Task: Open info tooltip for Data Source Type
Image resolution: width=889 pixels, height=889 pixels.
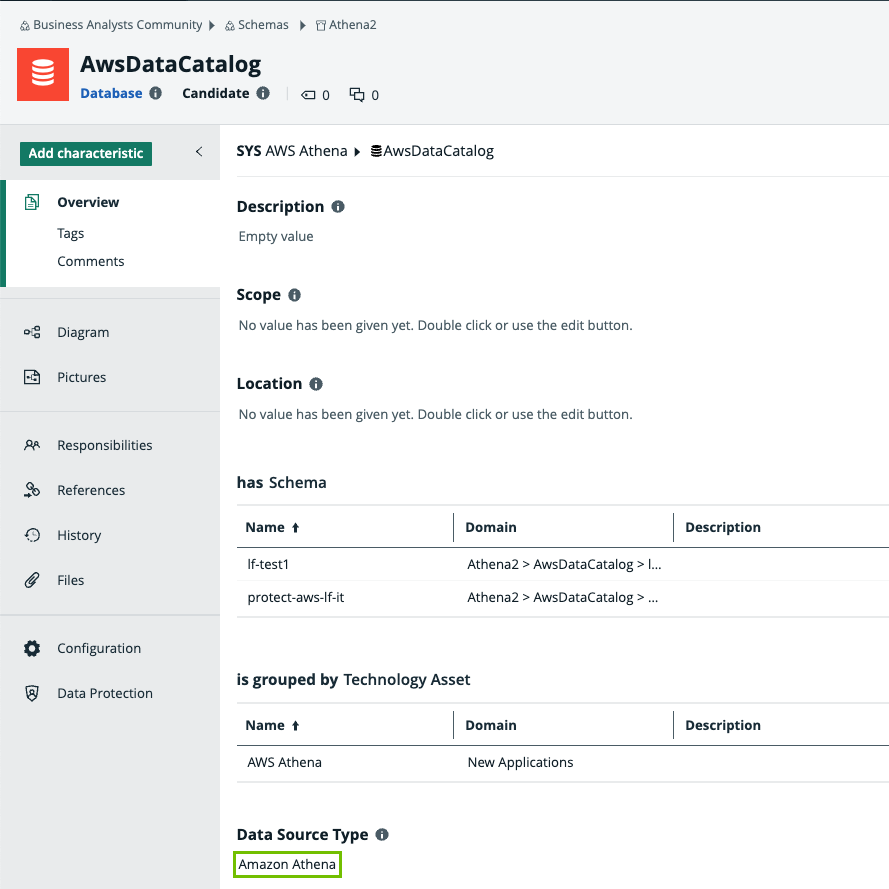Action: point(382,835)
